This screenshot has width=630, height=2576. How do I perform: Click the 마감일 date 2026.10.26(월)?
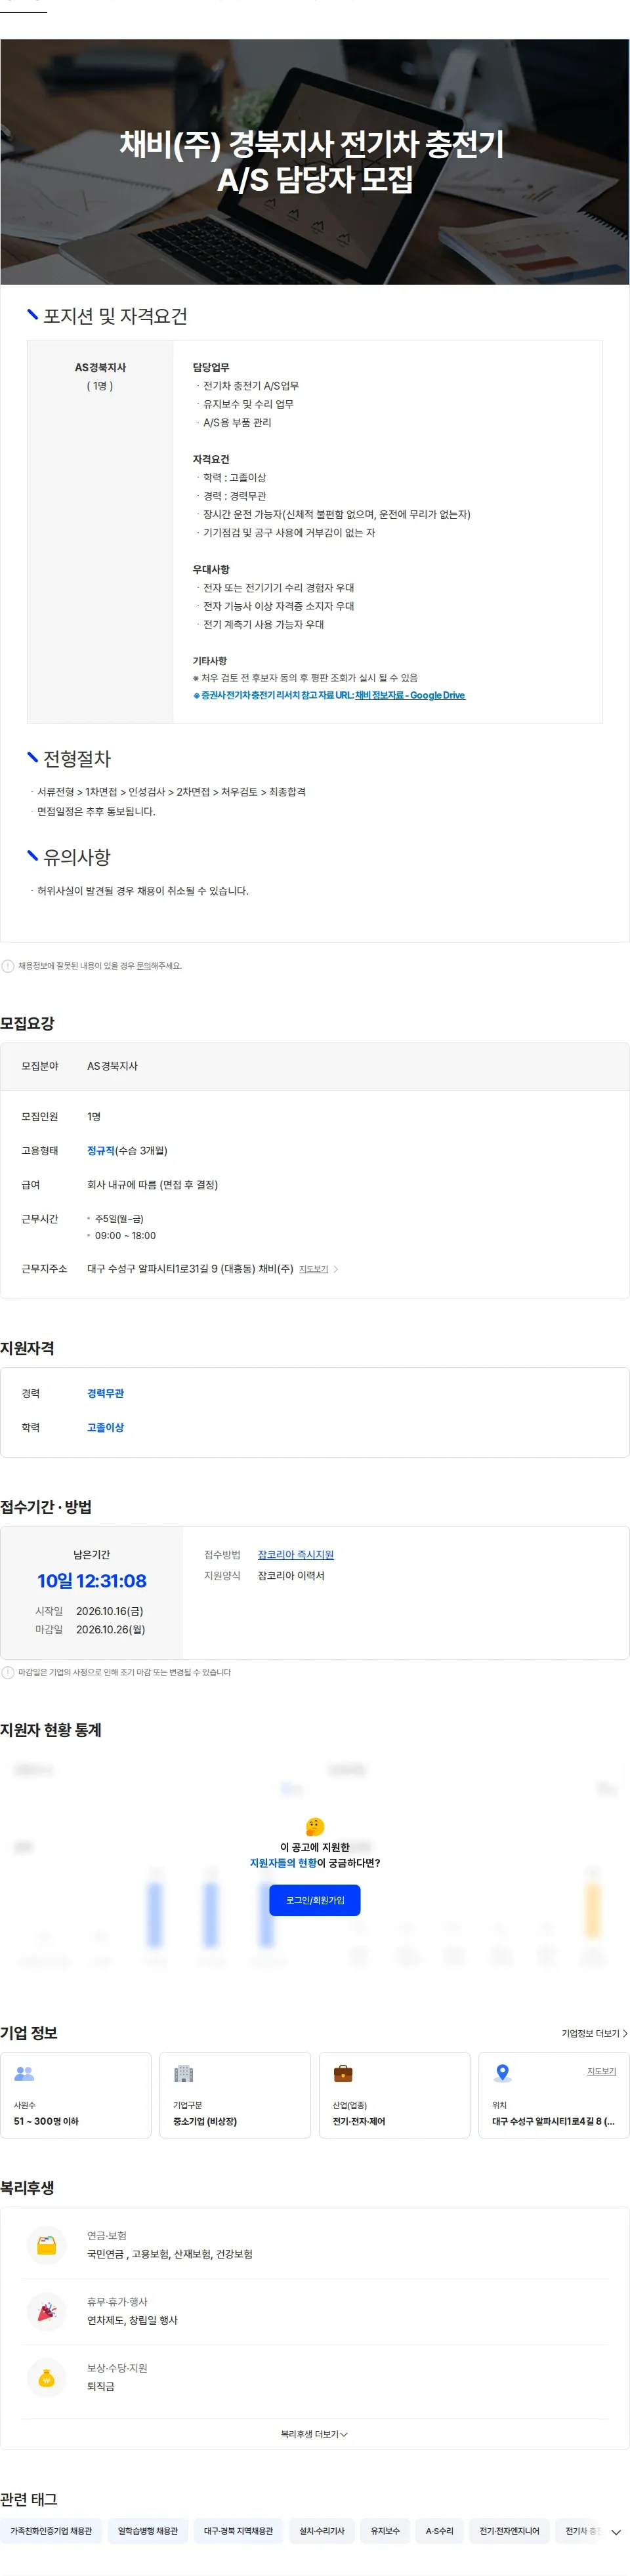tap(110, 1629)
